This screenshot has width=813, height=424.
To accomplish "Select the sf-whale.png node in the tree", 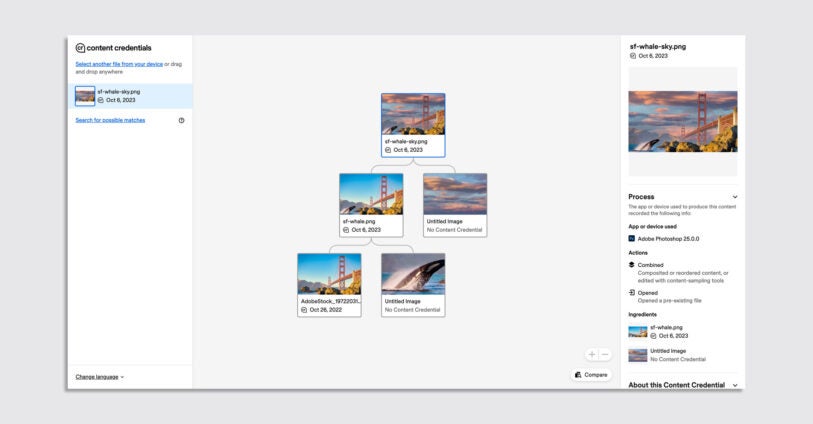I will click(371, 205).
